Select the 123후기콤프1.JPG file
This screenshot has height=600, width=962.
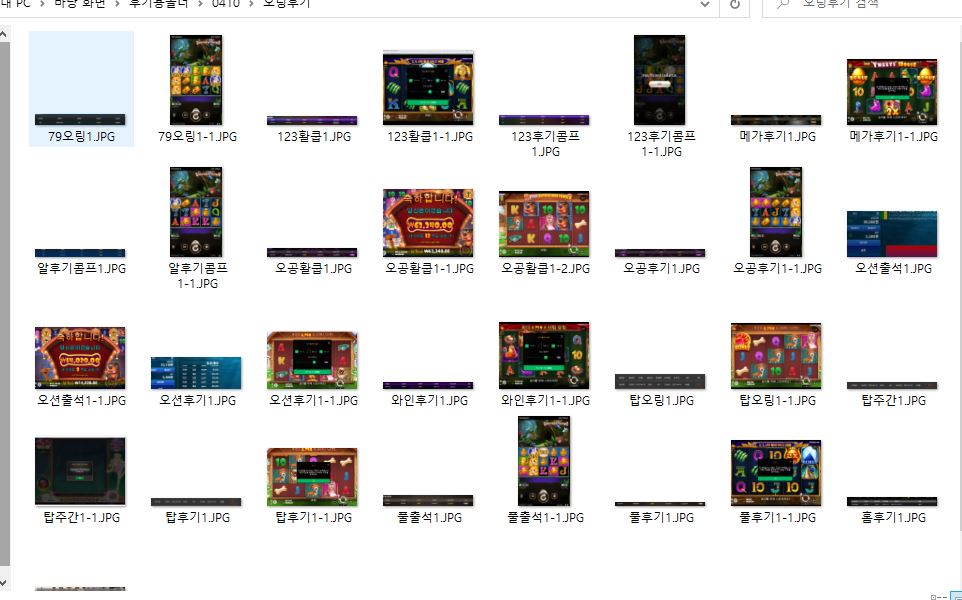coord(544,120)
